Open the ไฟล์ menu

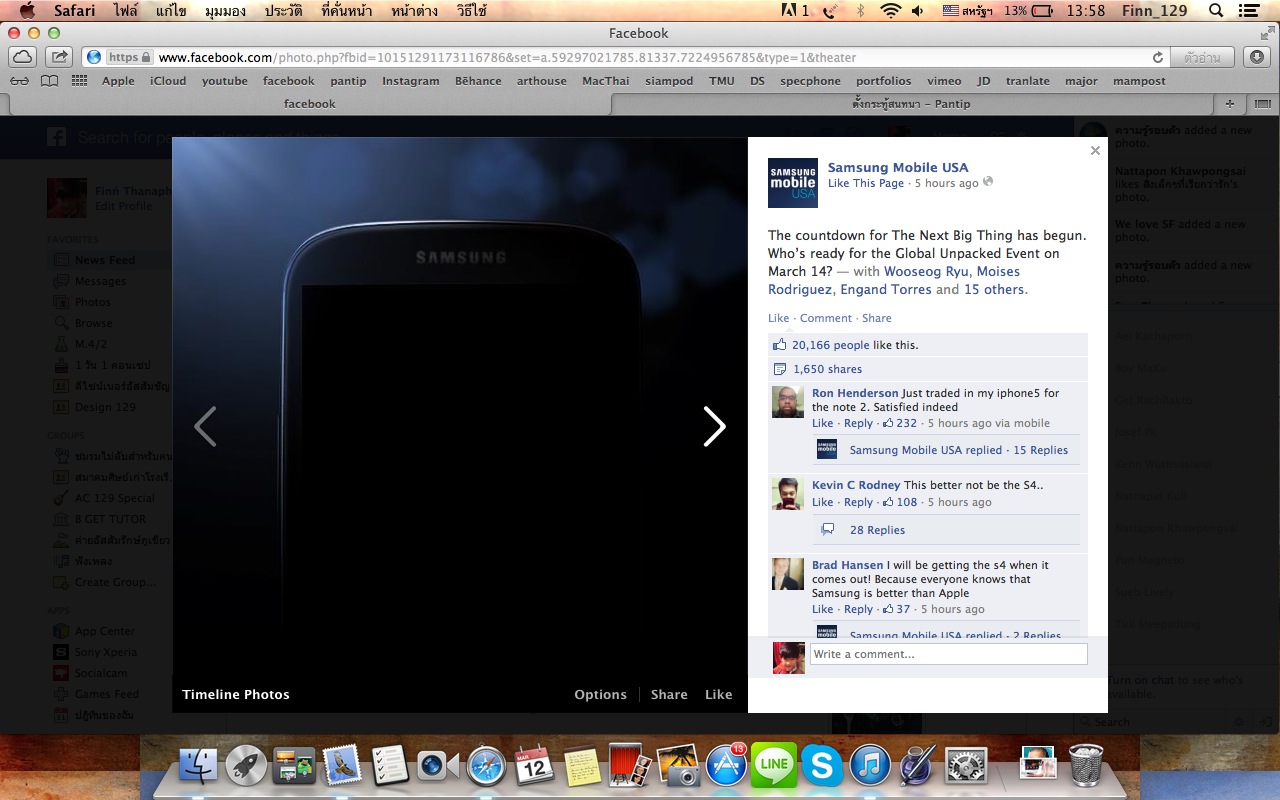click(125, 10)
